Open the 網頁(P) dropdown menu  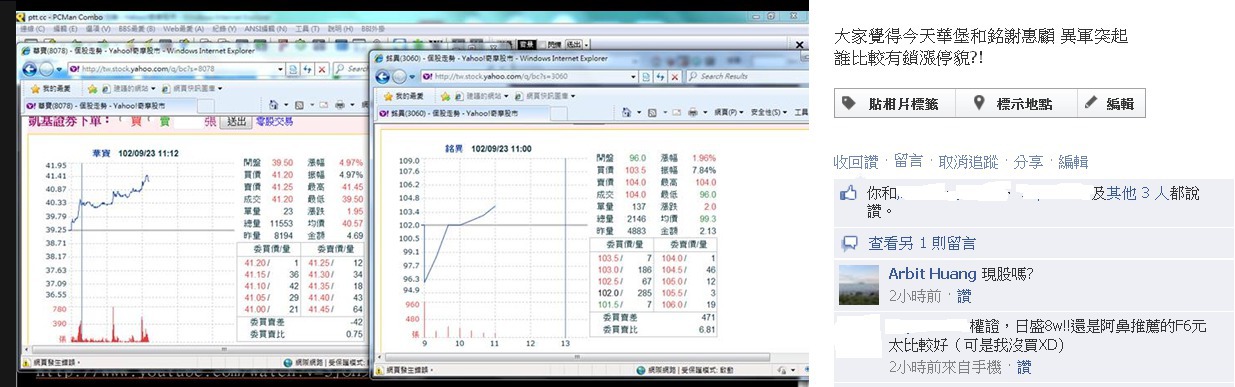tap(729, 113)
